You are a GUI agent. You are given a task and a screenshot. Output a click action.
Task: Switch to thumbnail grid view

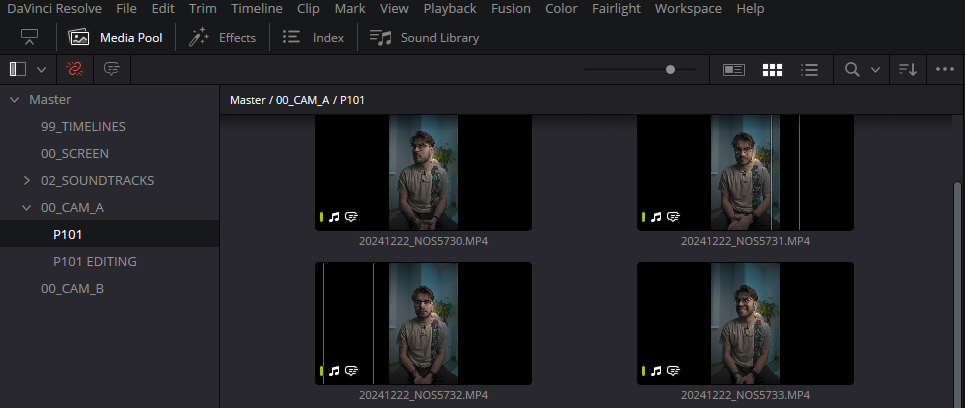tap(772, 70)
